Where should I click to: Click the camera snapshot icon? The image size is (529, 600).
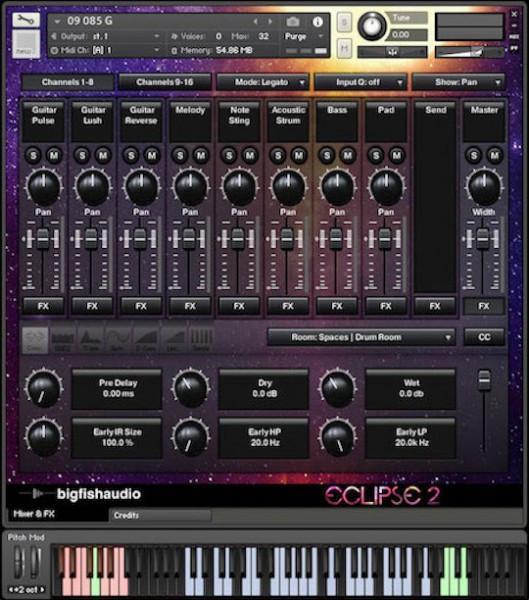click(x=293, y=22)
